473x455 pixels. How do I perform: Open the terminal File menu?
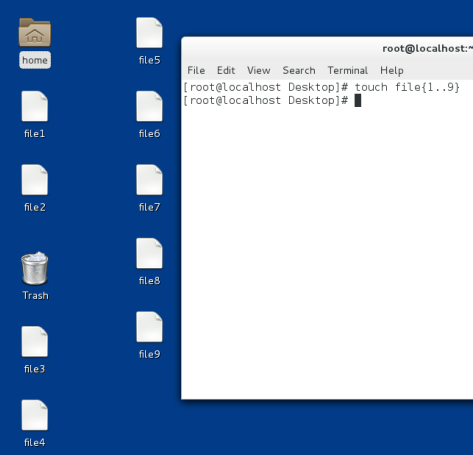click(x=196, y=70)
